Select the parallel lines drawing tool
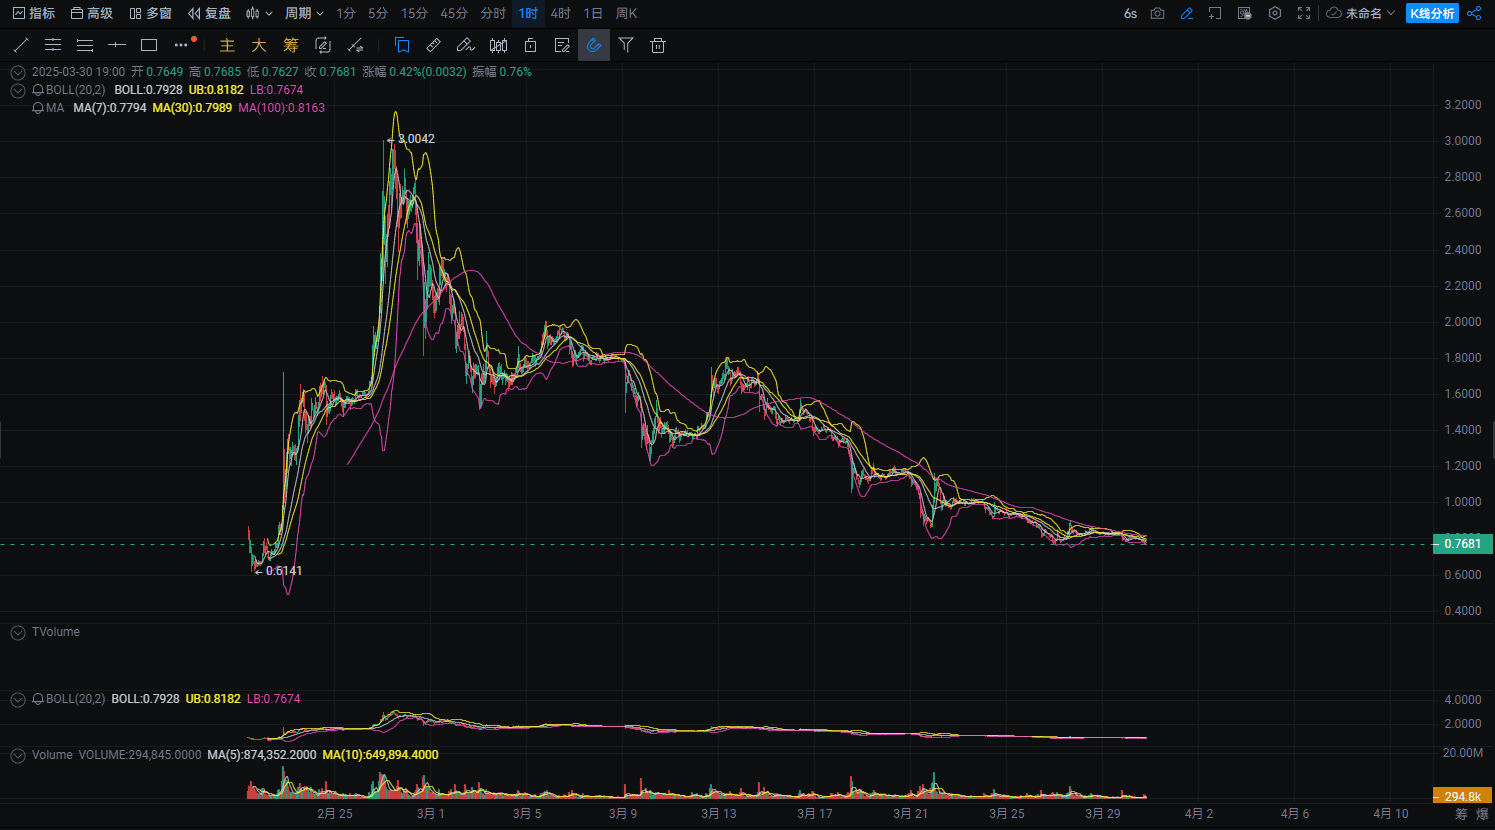1495x830 pixels. [x=85, y=45]
